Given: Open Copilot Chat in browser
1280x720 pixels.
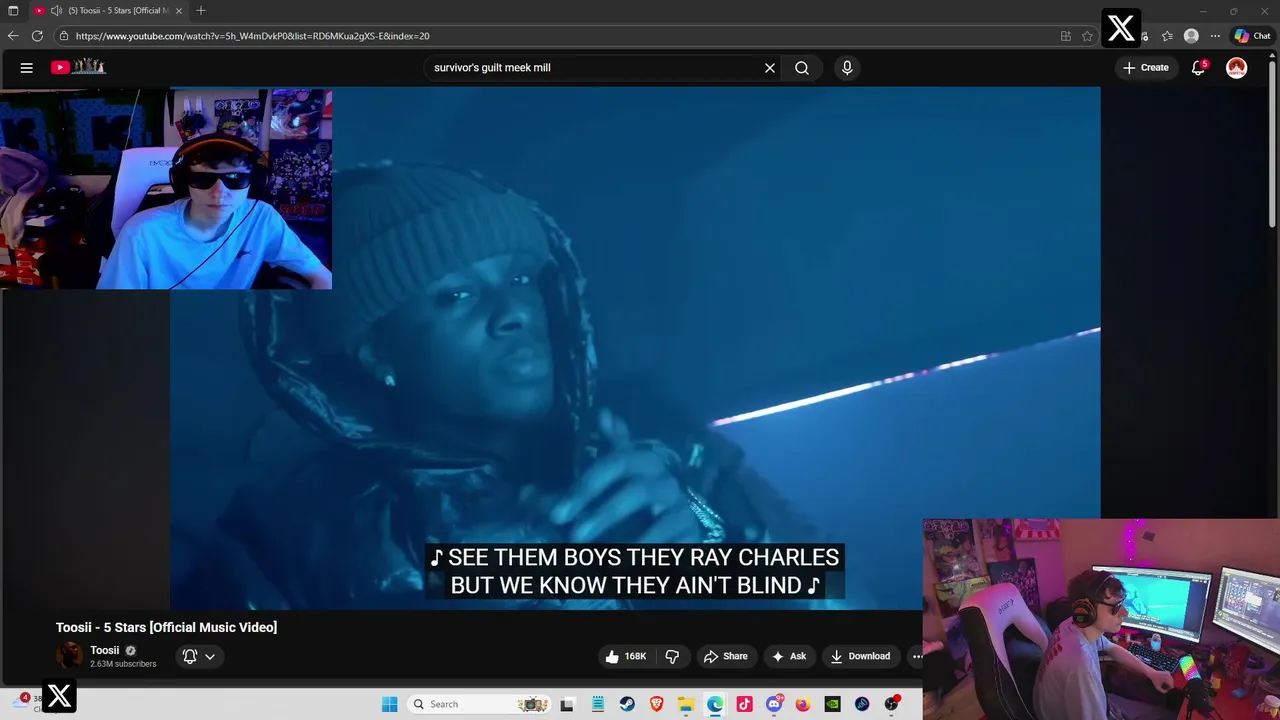Looking at the screenshot, I should pyautogui.click(x=1252, y=36).
